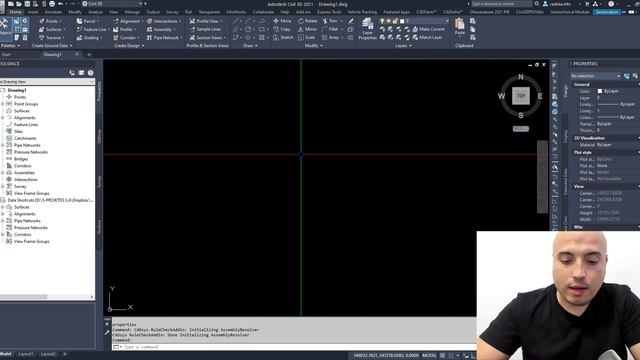Click the Profile View tool
640x360 pixels.
(x=206, y=21)
